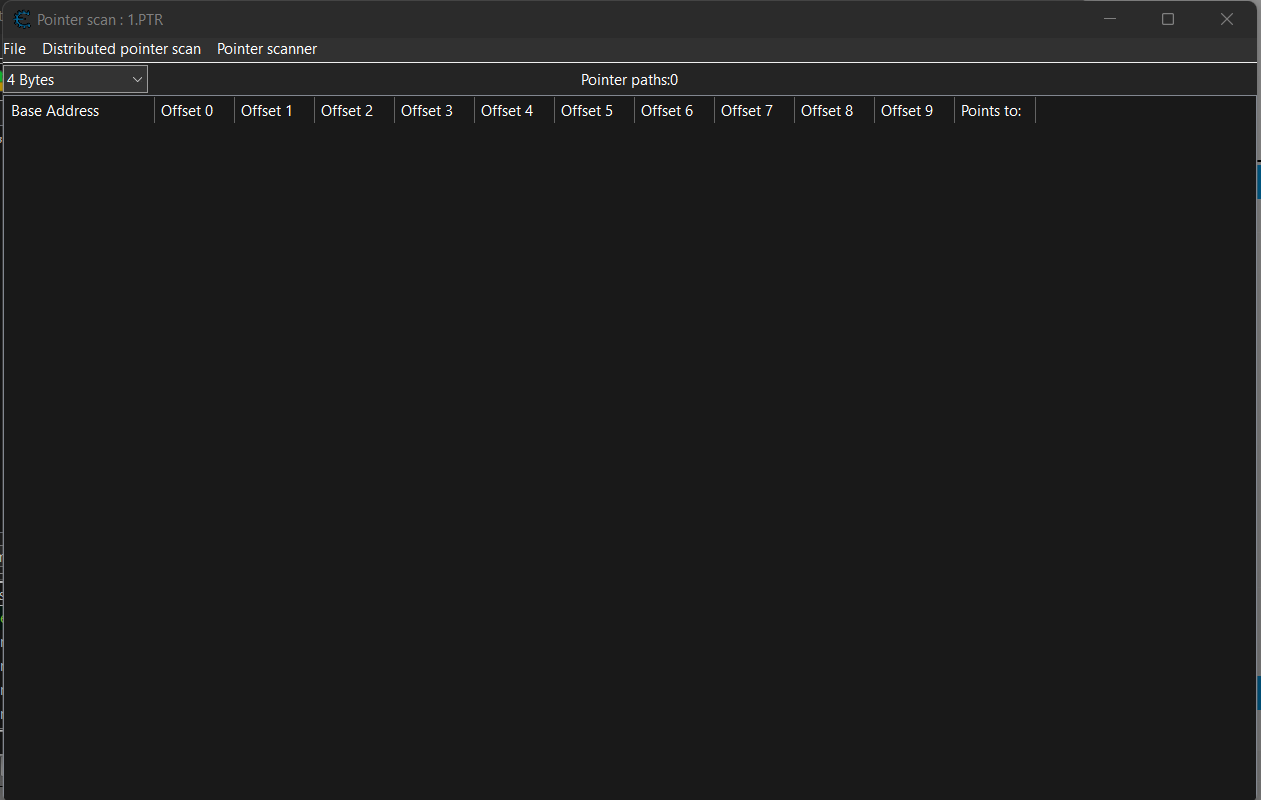Expand the 4 Bytes value type dropdown
The image size is (1261, 800).
(75, 80)
